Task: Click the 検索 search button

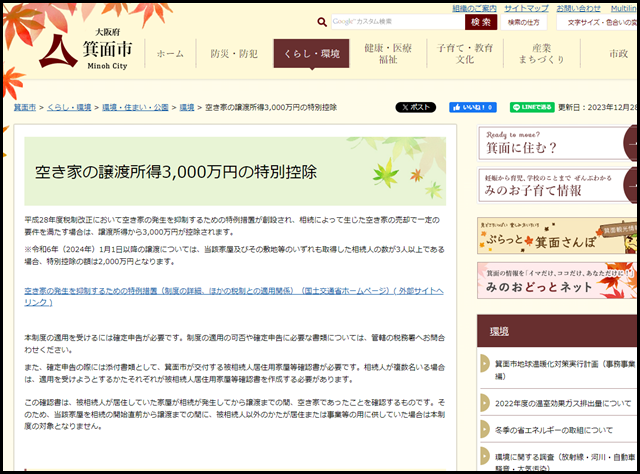Action: coord(481,22)
